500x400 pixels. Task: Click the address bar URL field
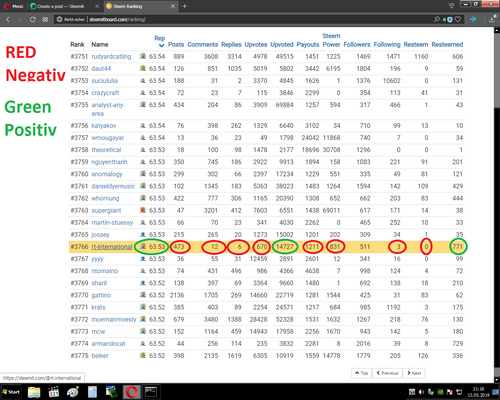243,19
